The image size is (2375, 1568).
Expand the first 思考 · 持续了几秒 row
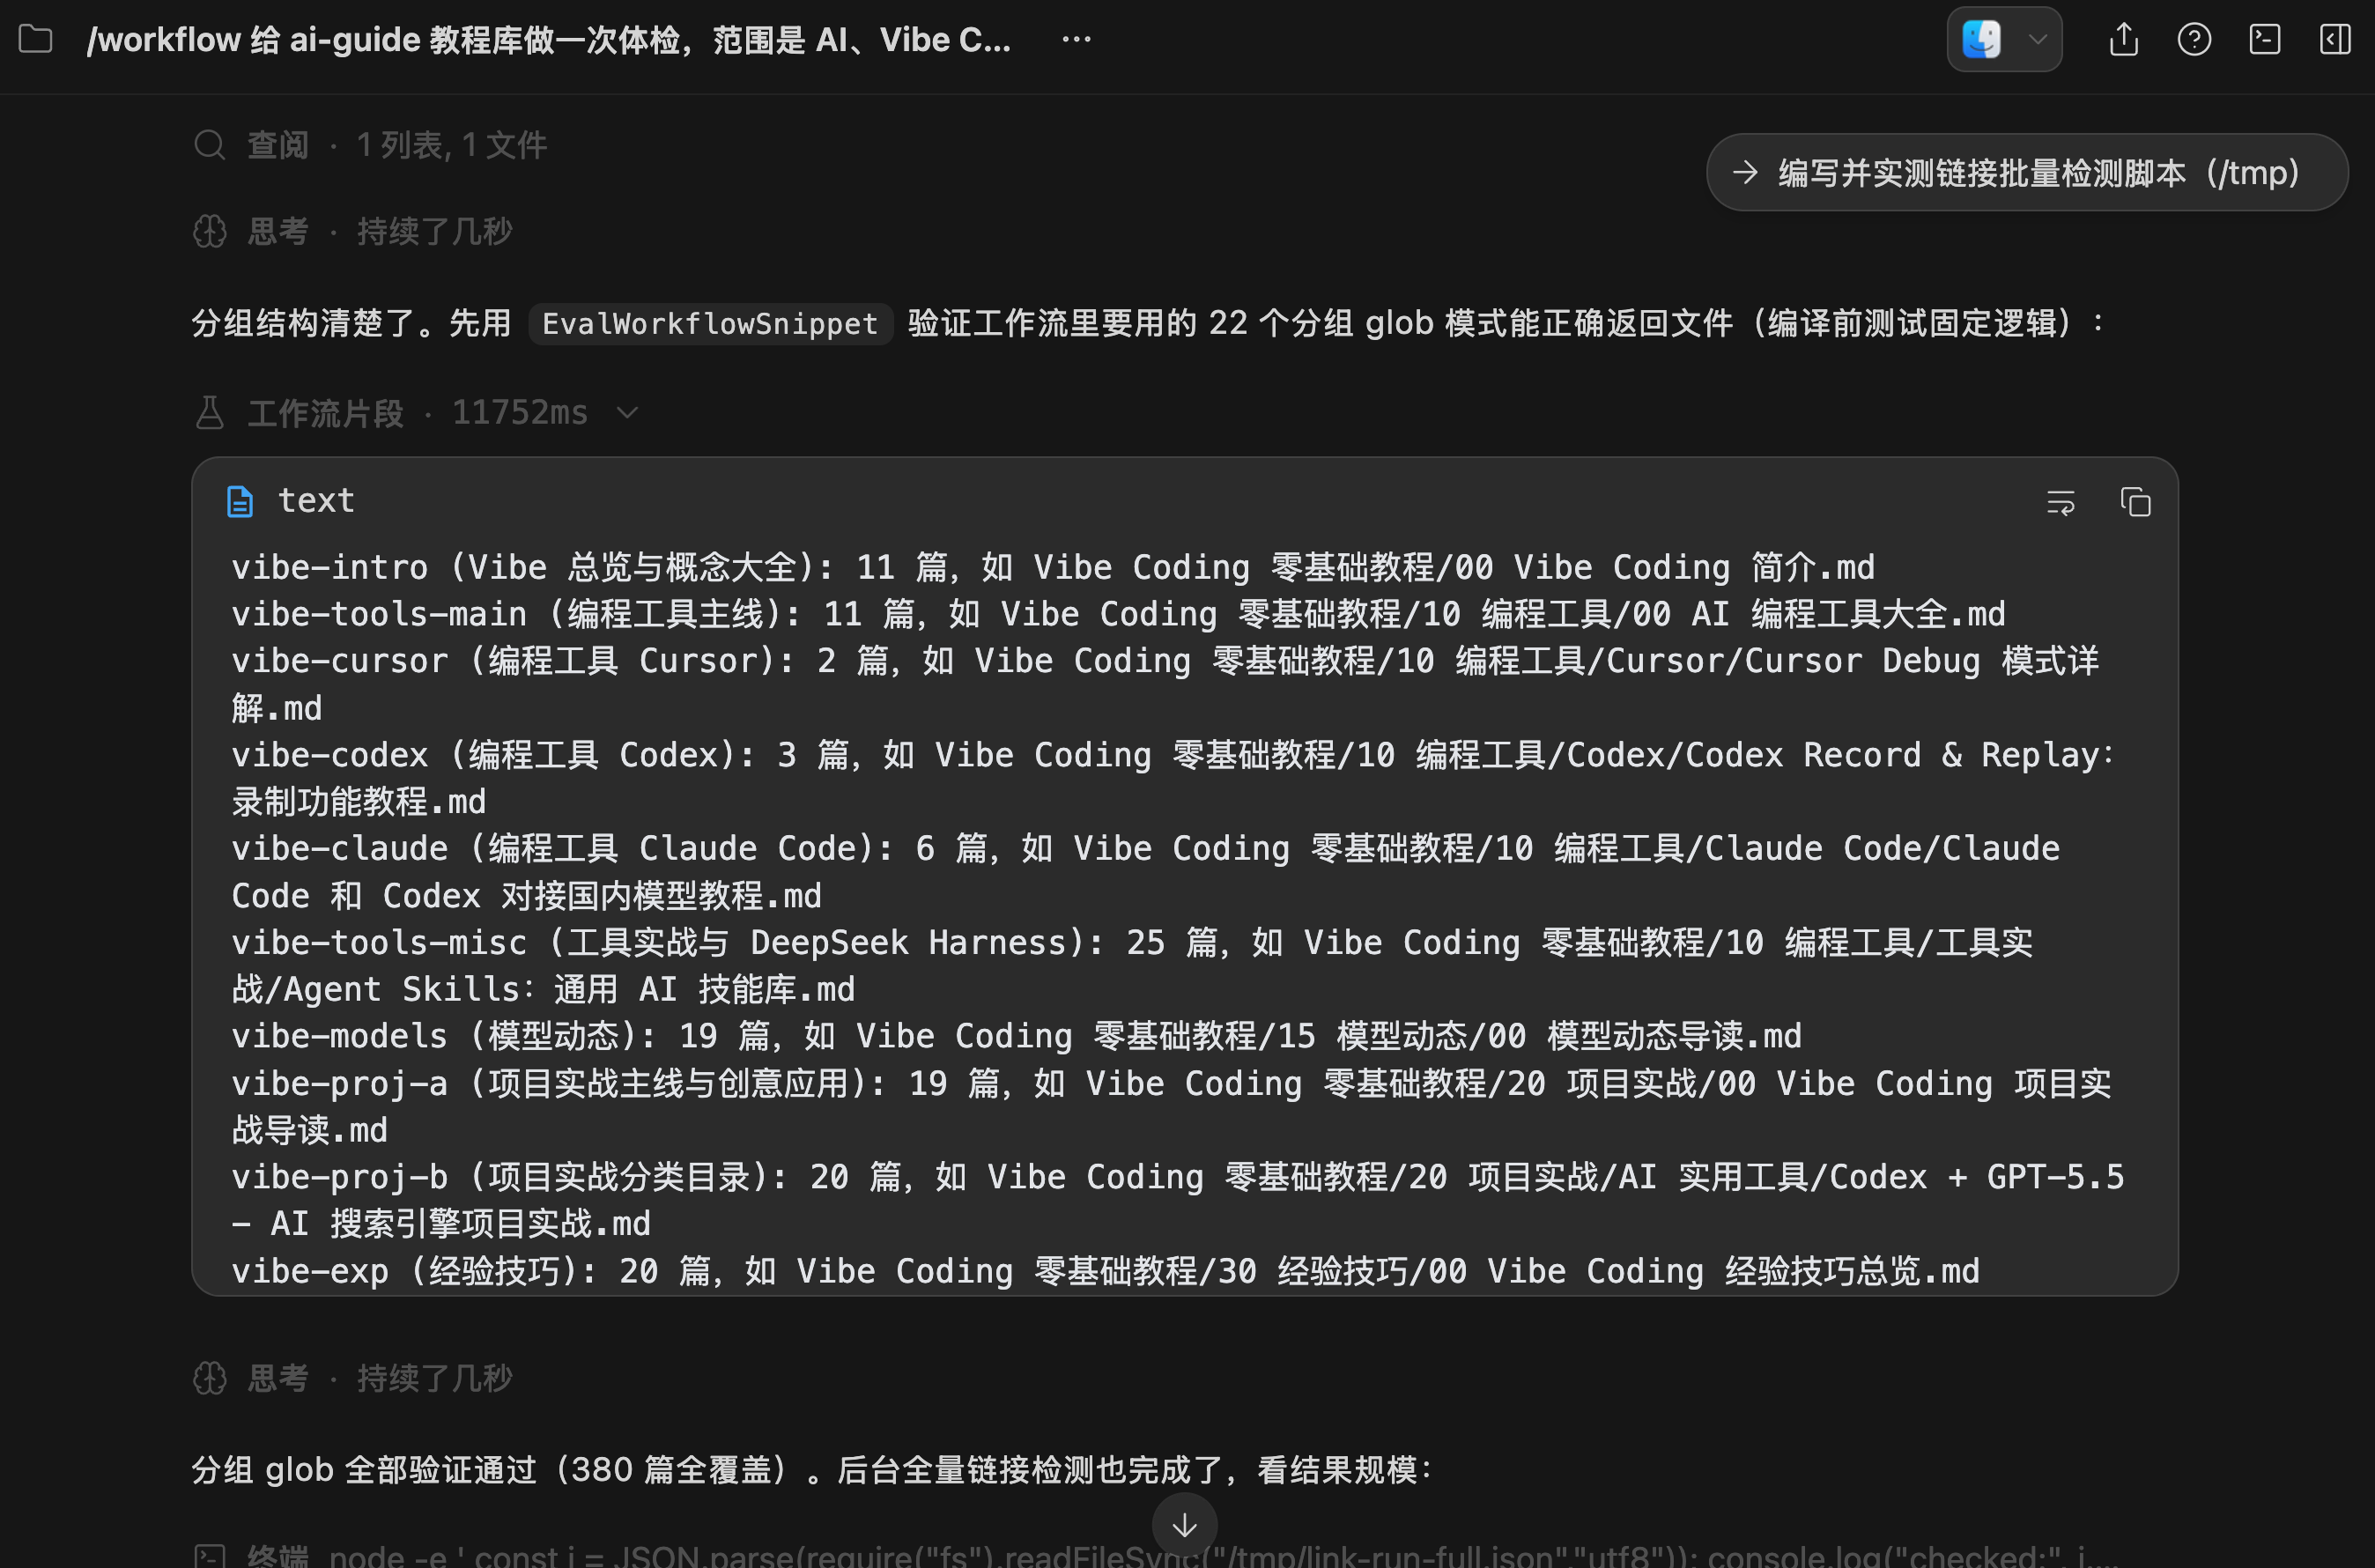point(352,231)
